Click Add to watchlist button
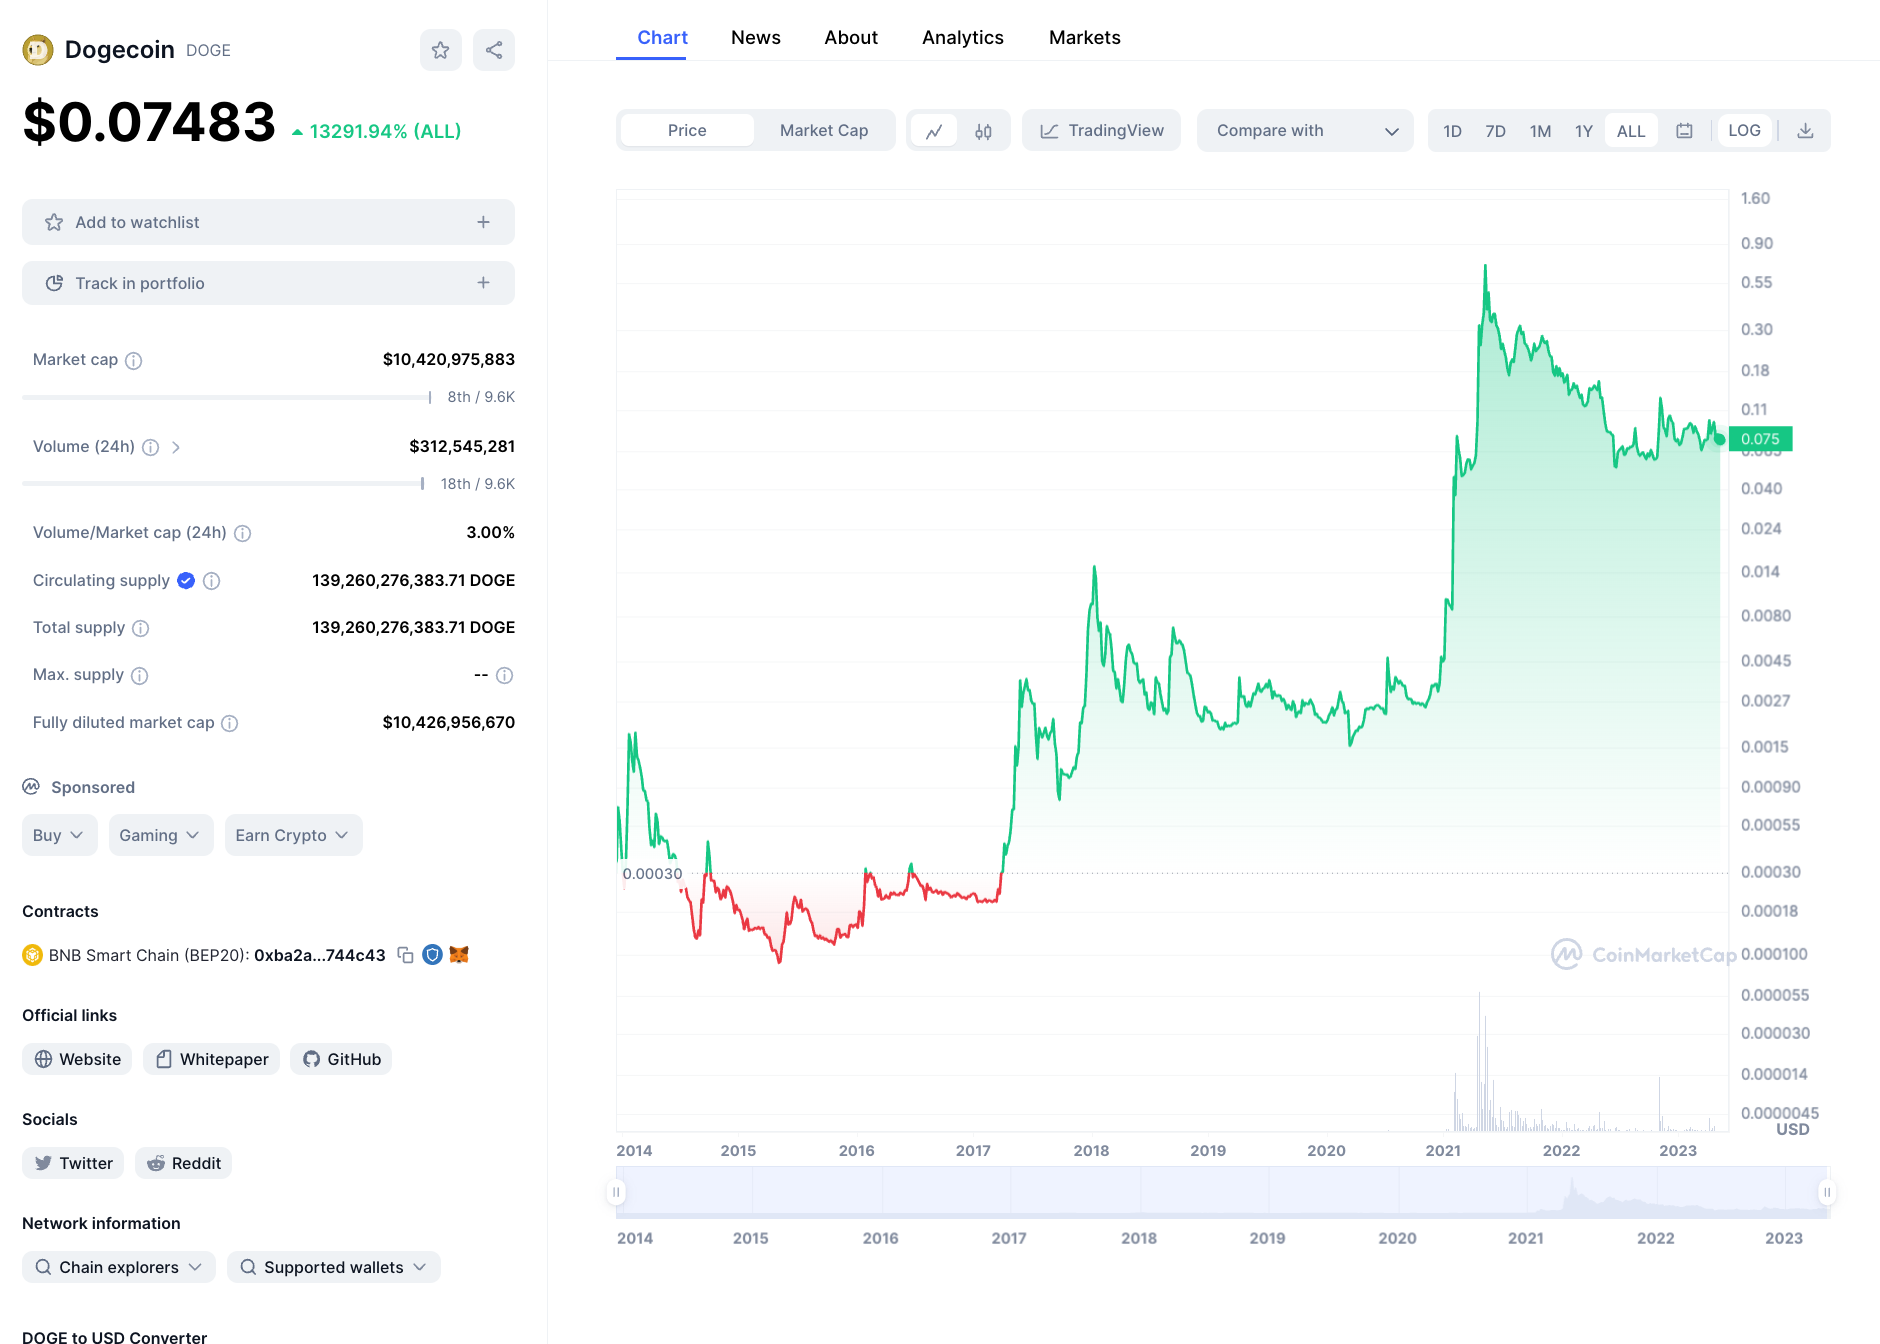The height and width of the screenshot is (1344, 1880). (268, 222)
